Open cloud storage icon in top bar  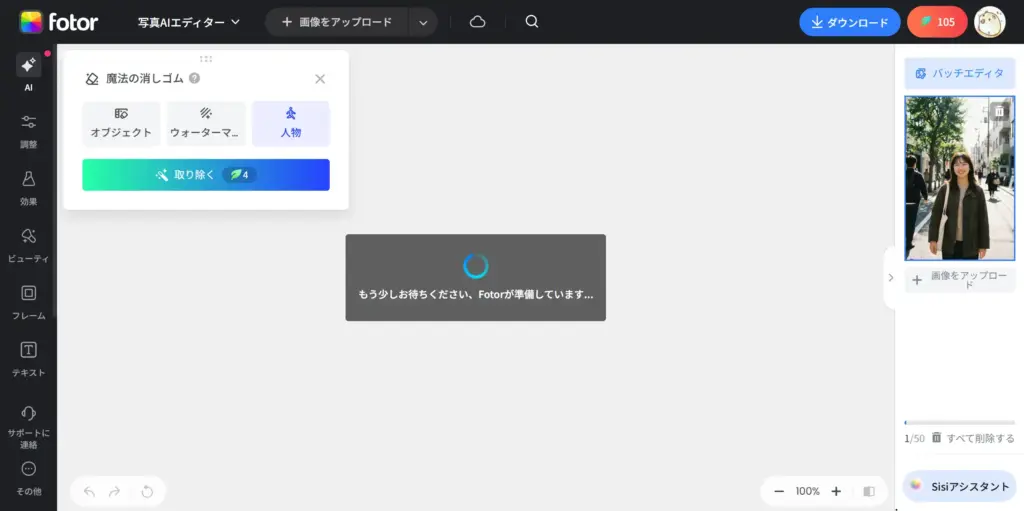pyautogui.click(x=477, y=22)
